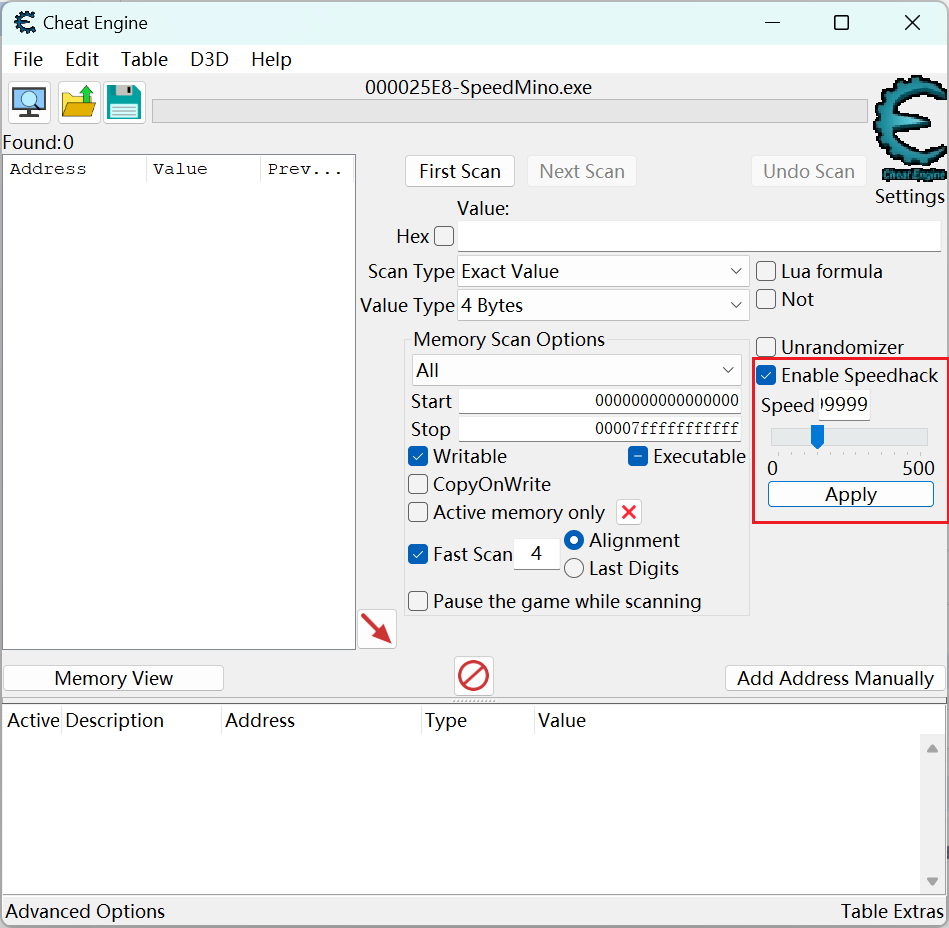Click the Active column header
The image size is (949, 928).
click(x=33, y=720)
